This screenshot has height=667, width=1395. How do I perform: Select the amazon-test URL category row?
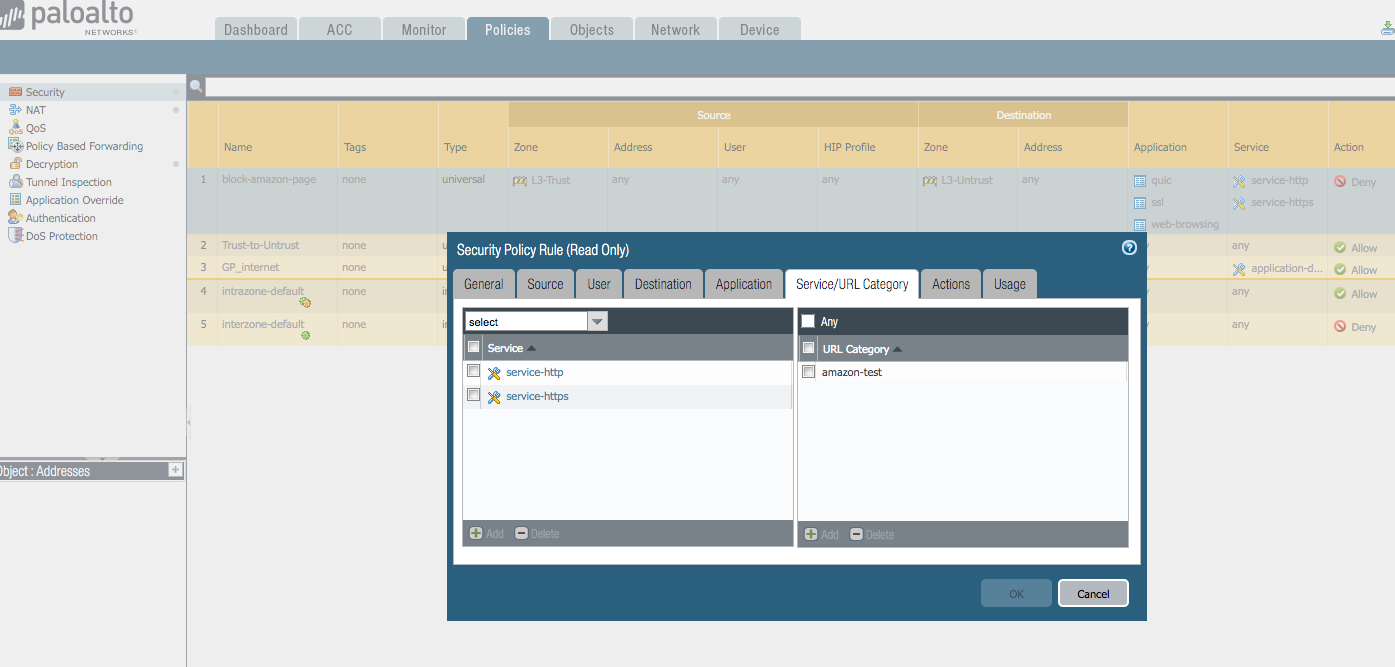point(962,372)
